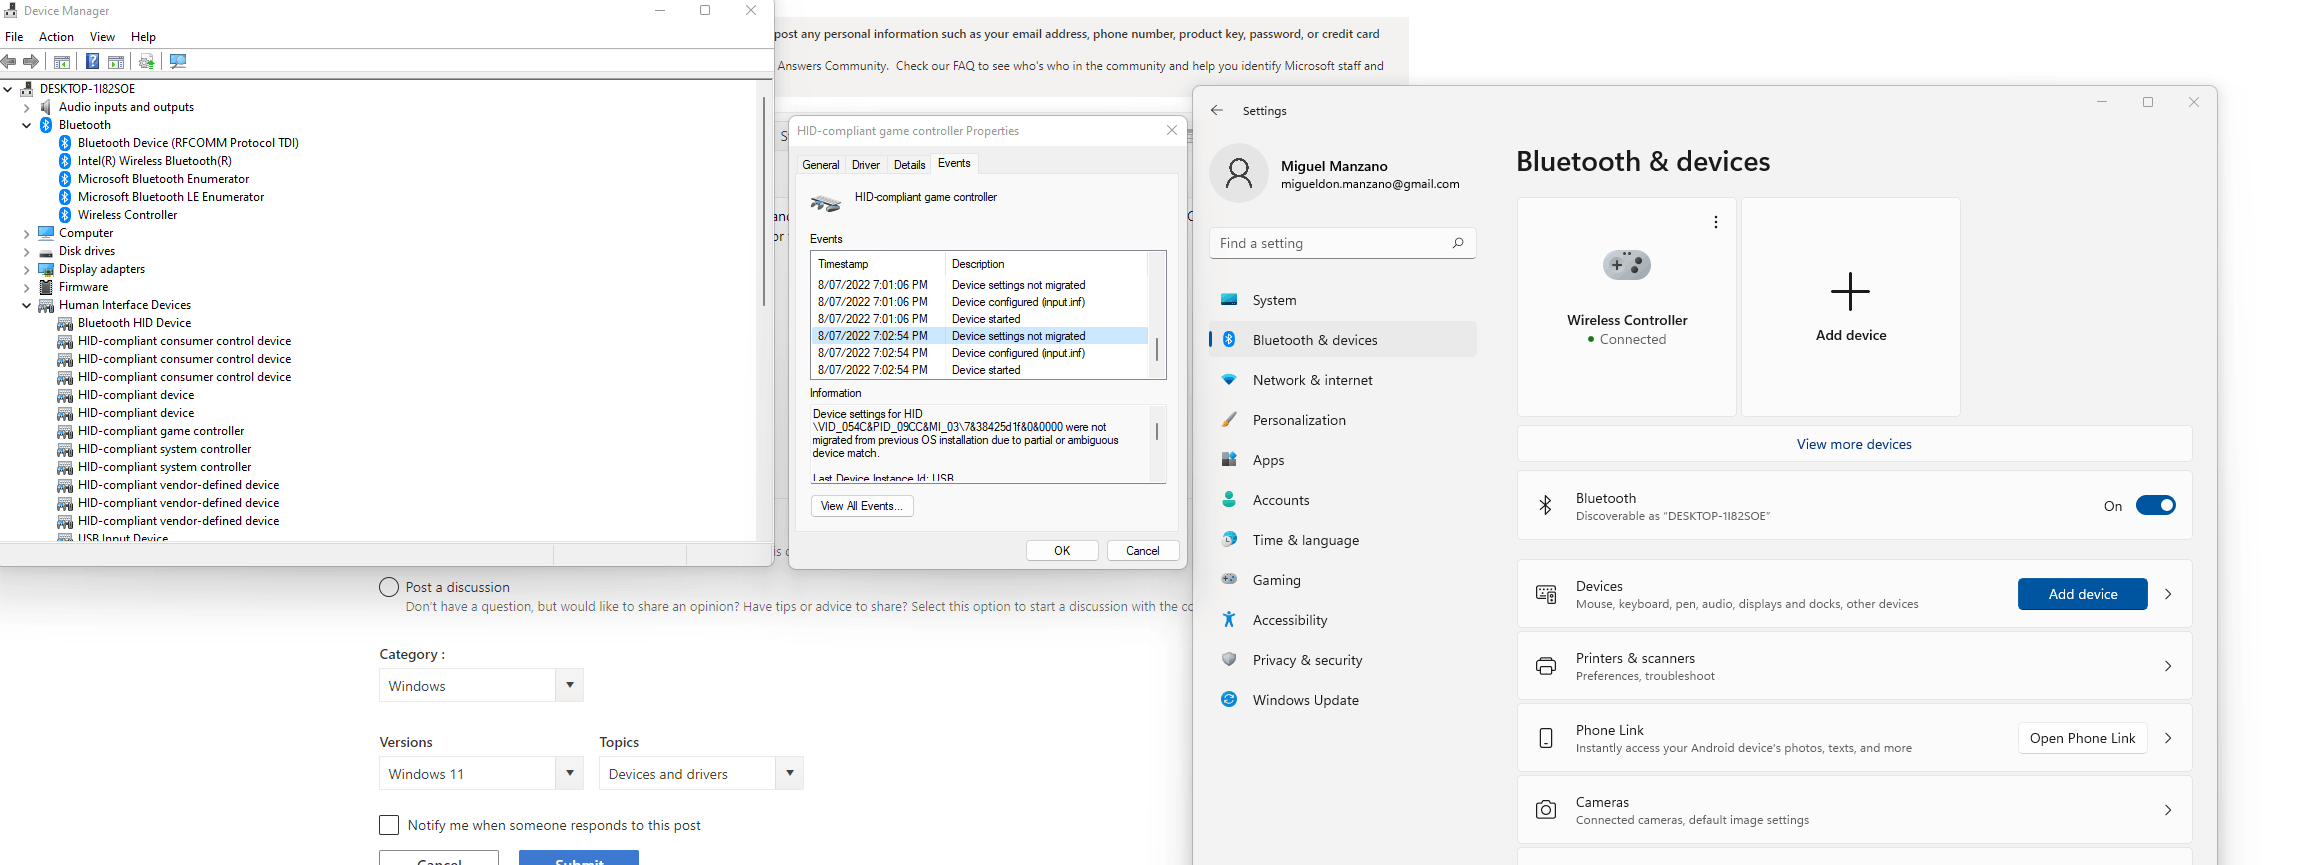This screenshot has height=865, width=2302.
Task: Open the File menu in Device Manager
Action: (x=14, y=37)
